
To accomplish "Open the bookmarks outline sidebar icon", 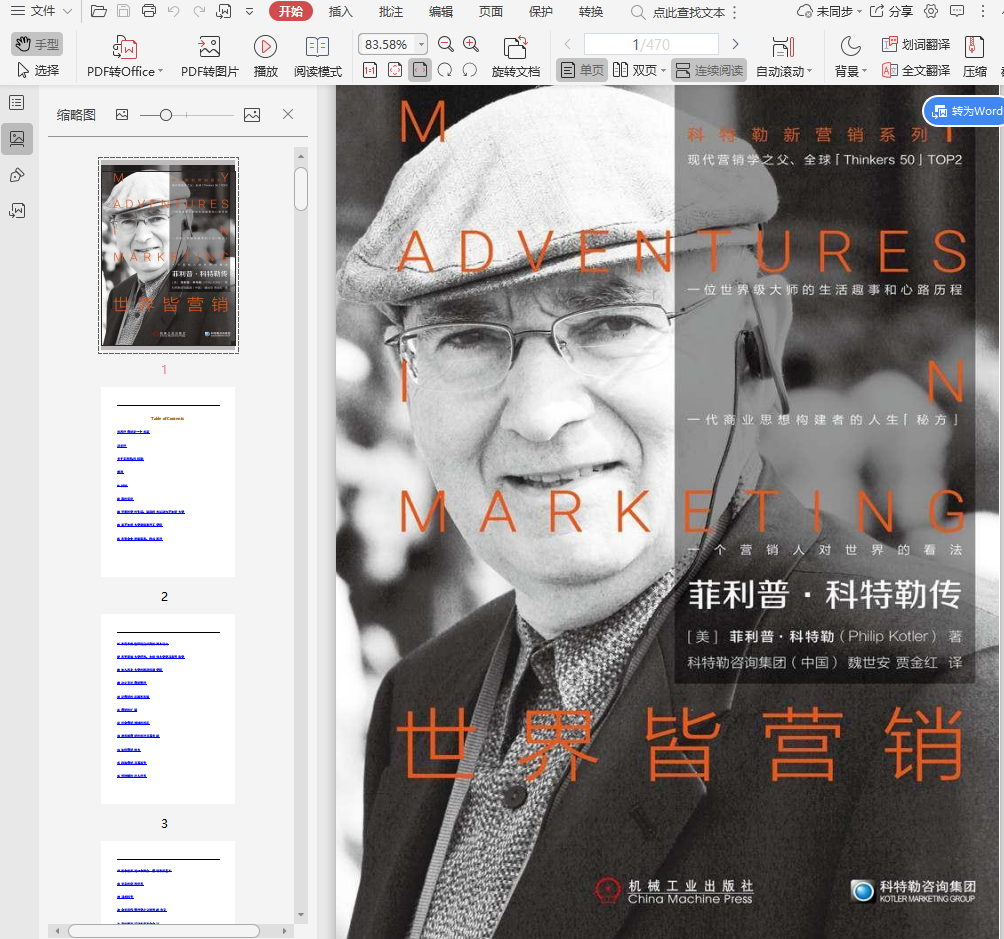I will (17, 103).
